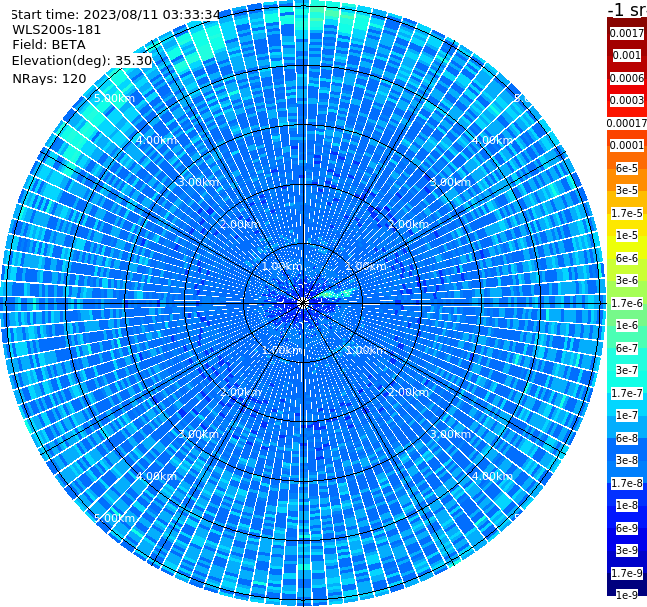Select the 6e-6 color scale value
647x607 pixels.
[x=627, y=258]
